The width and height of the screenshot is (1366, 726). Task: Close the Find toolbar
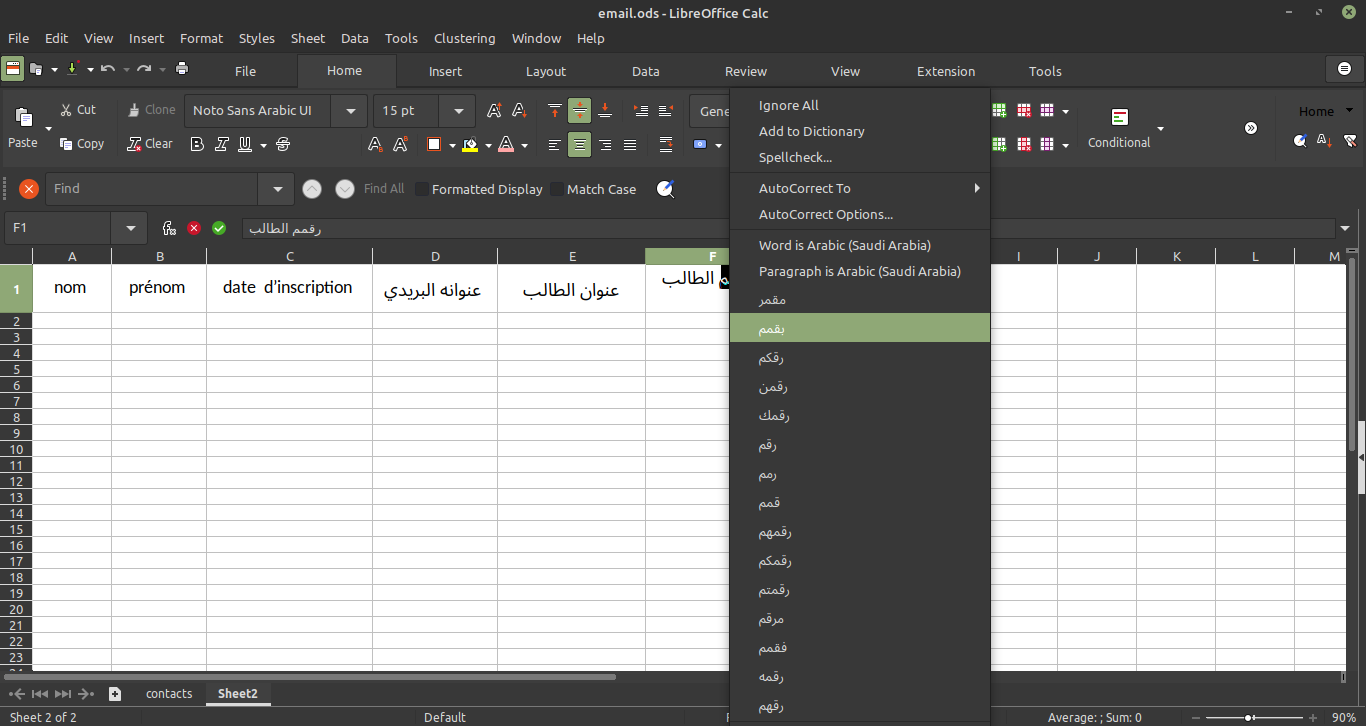tap(29, 189)
